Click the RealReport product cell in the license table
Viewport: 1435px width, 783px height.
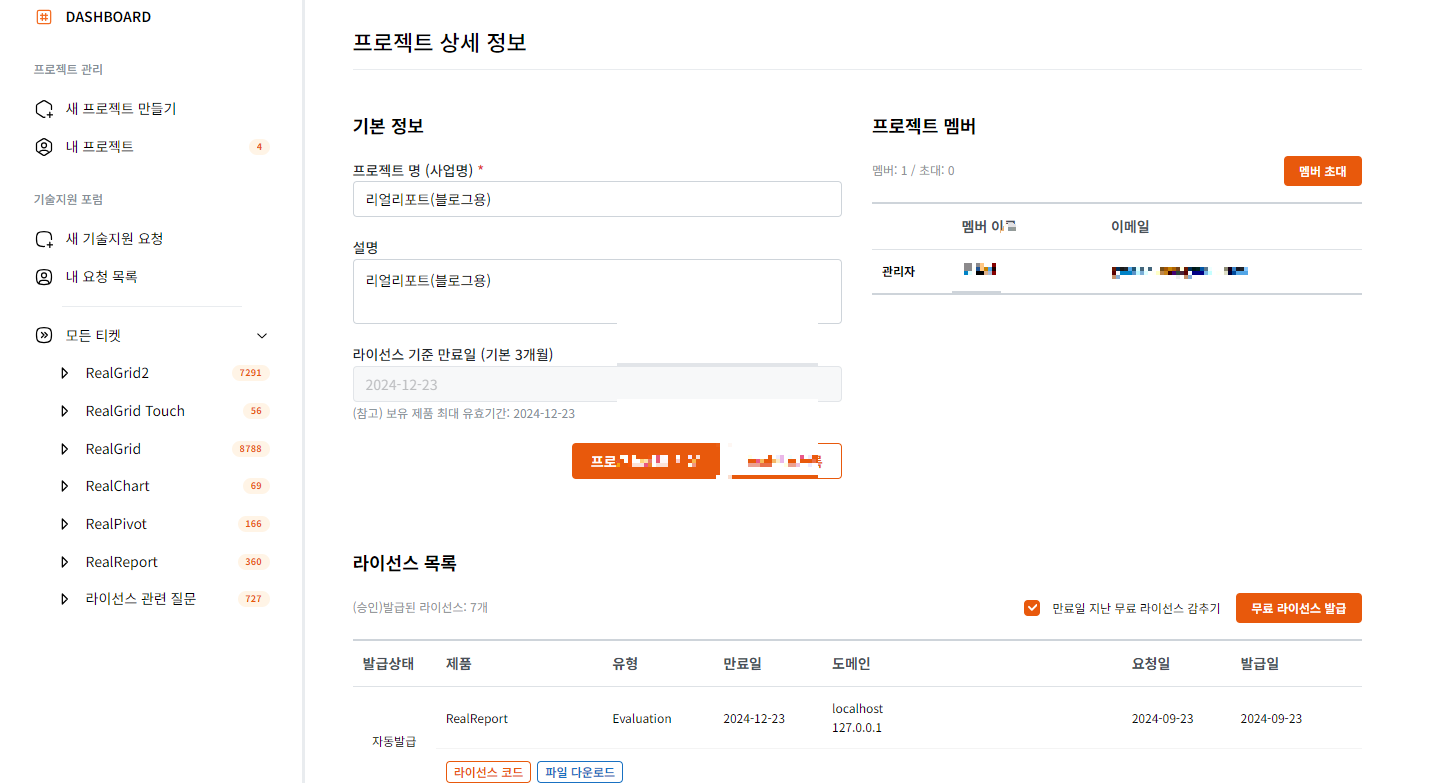(x=477, y=719)
